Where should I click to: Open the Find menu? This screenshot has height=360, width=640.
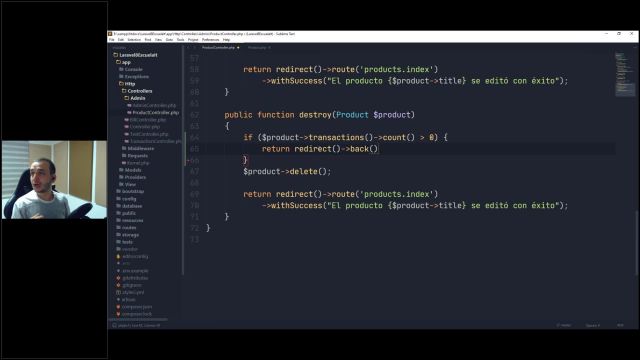pyautogui.click(x=148, y=40)
